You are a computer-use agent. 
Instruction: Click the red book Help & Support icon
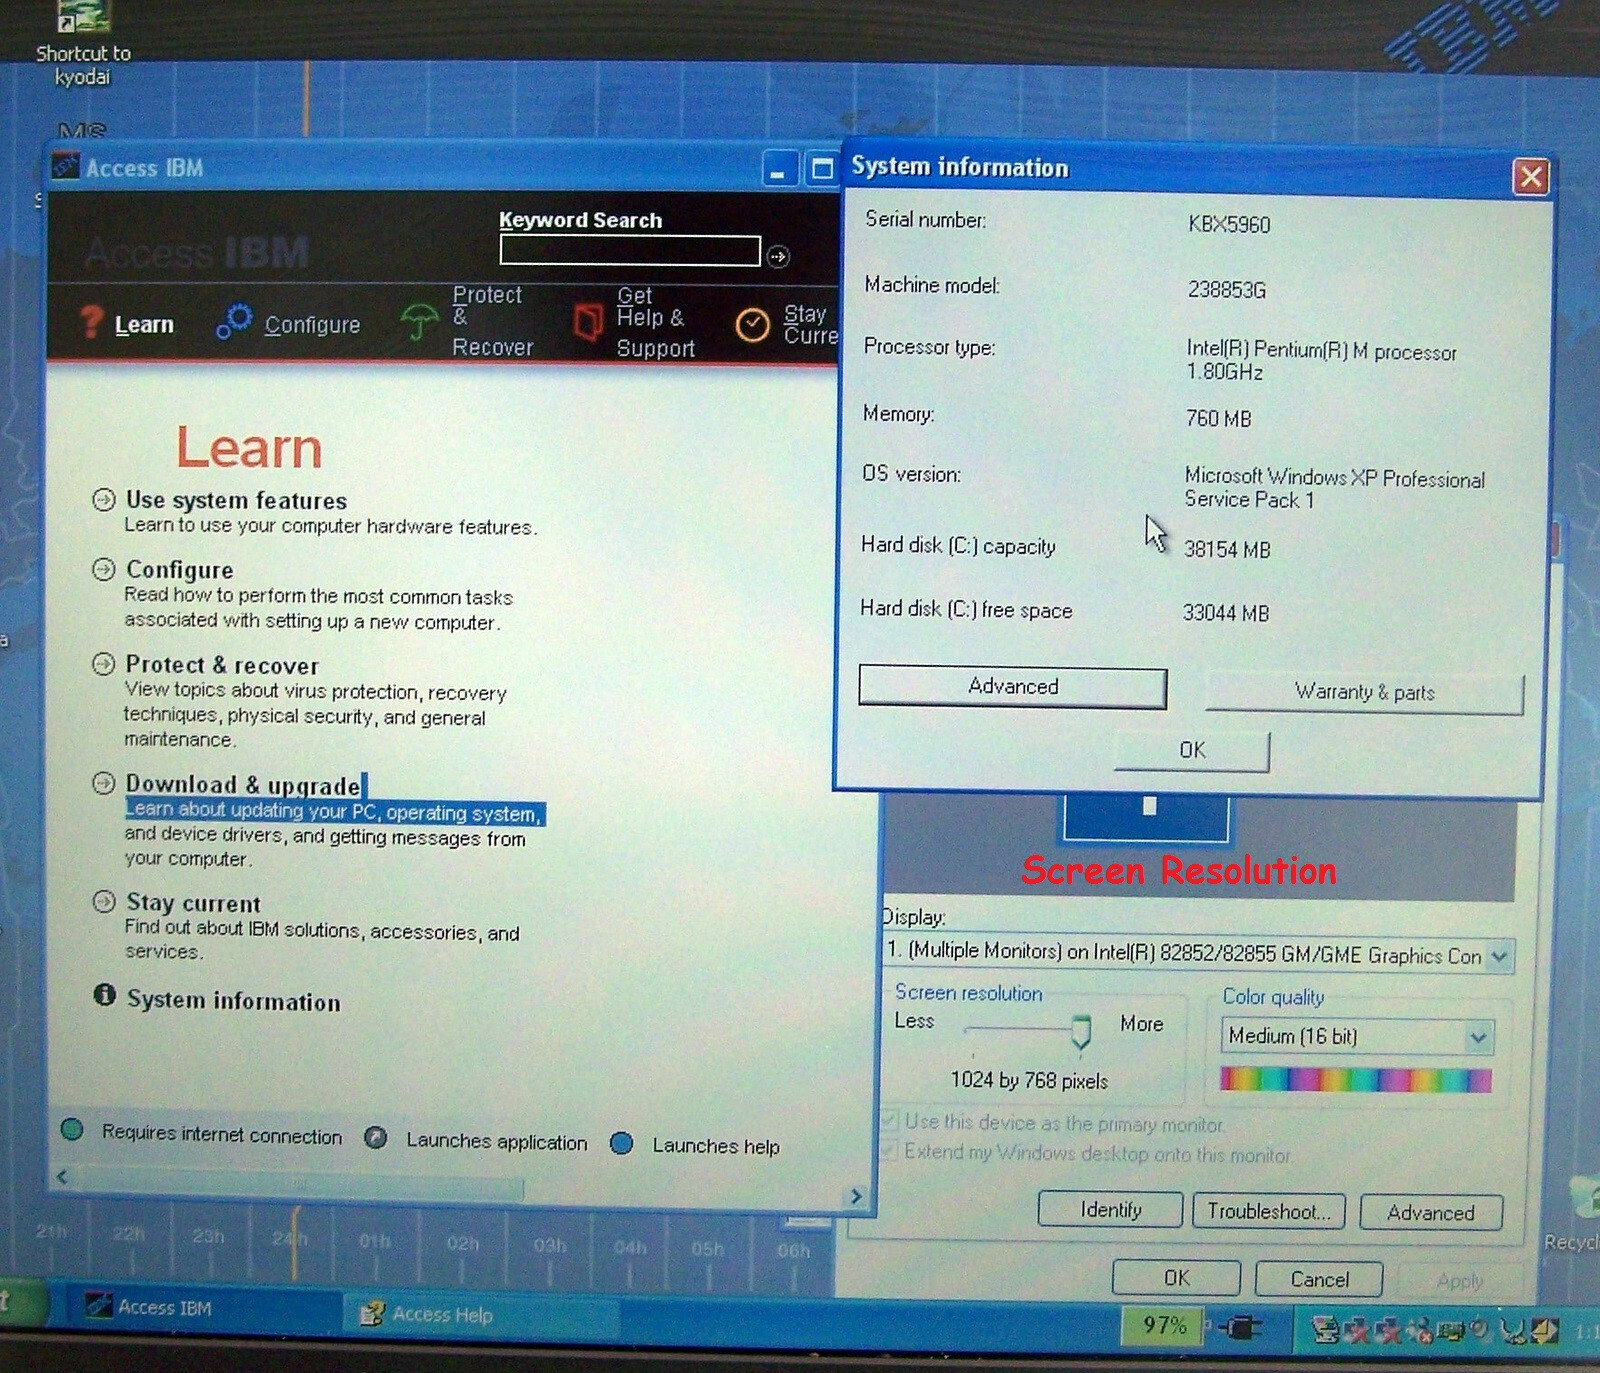tap(588, 322)
